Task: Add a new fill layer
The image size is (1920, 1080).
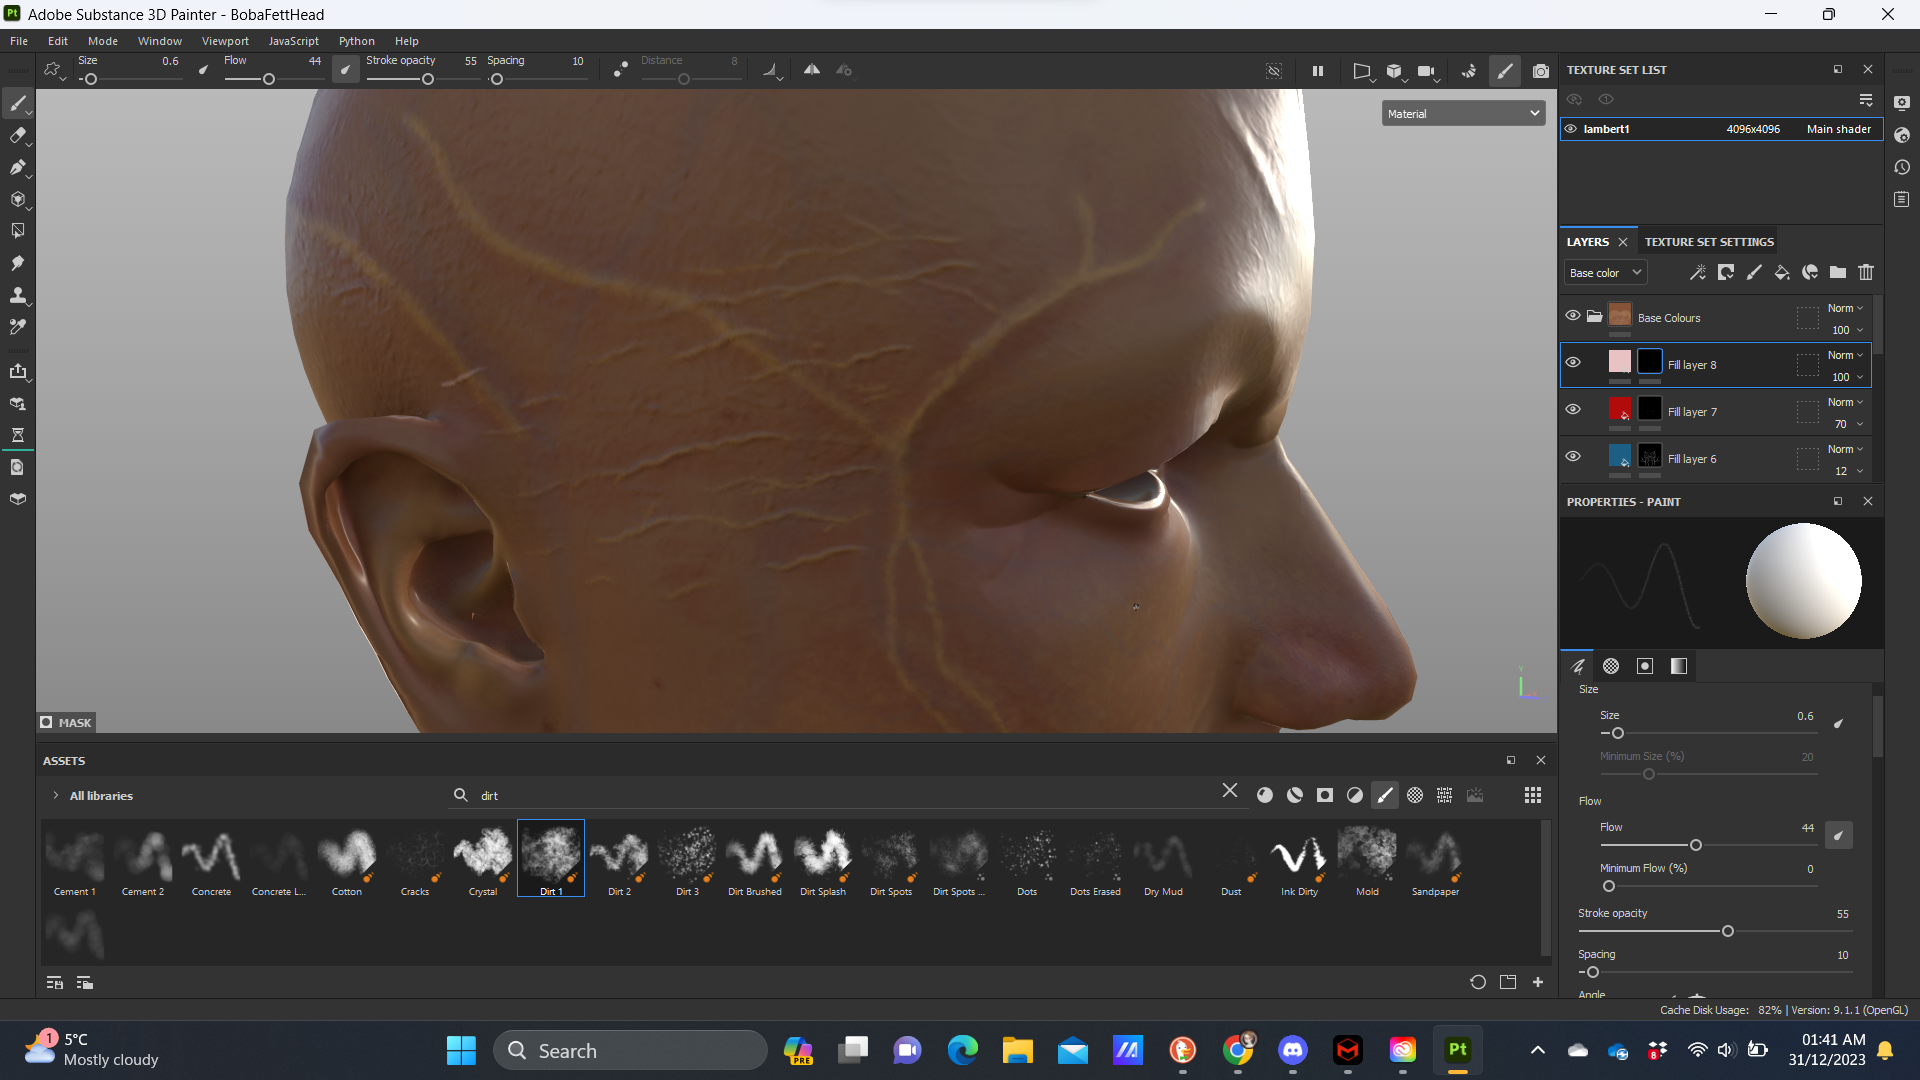Action: tap(1782, 272)
